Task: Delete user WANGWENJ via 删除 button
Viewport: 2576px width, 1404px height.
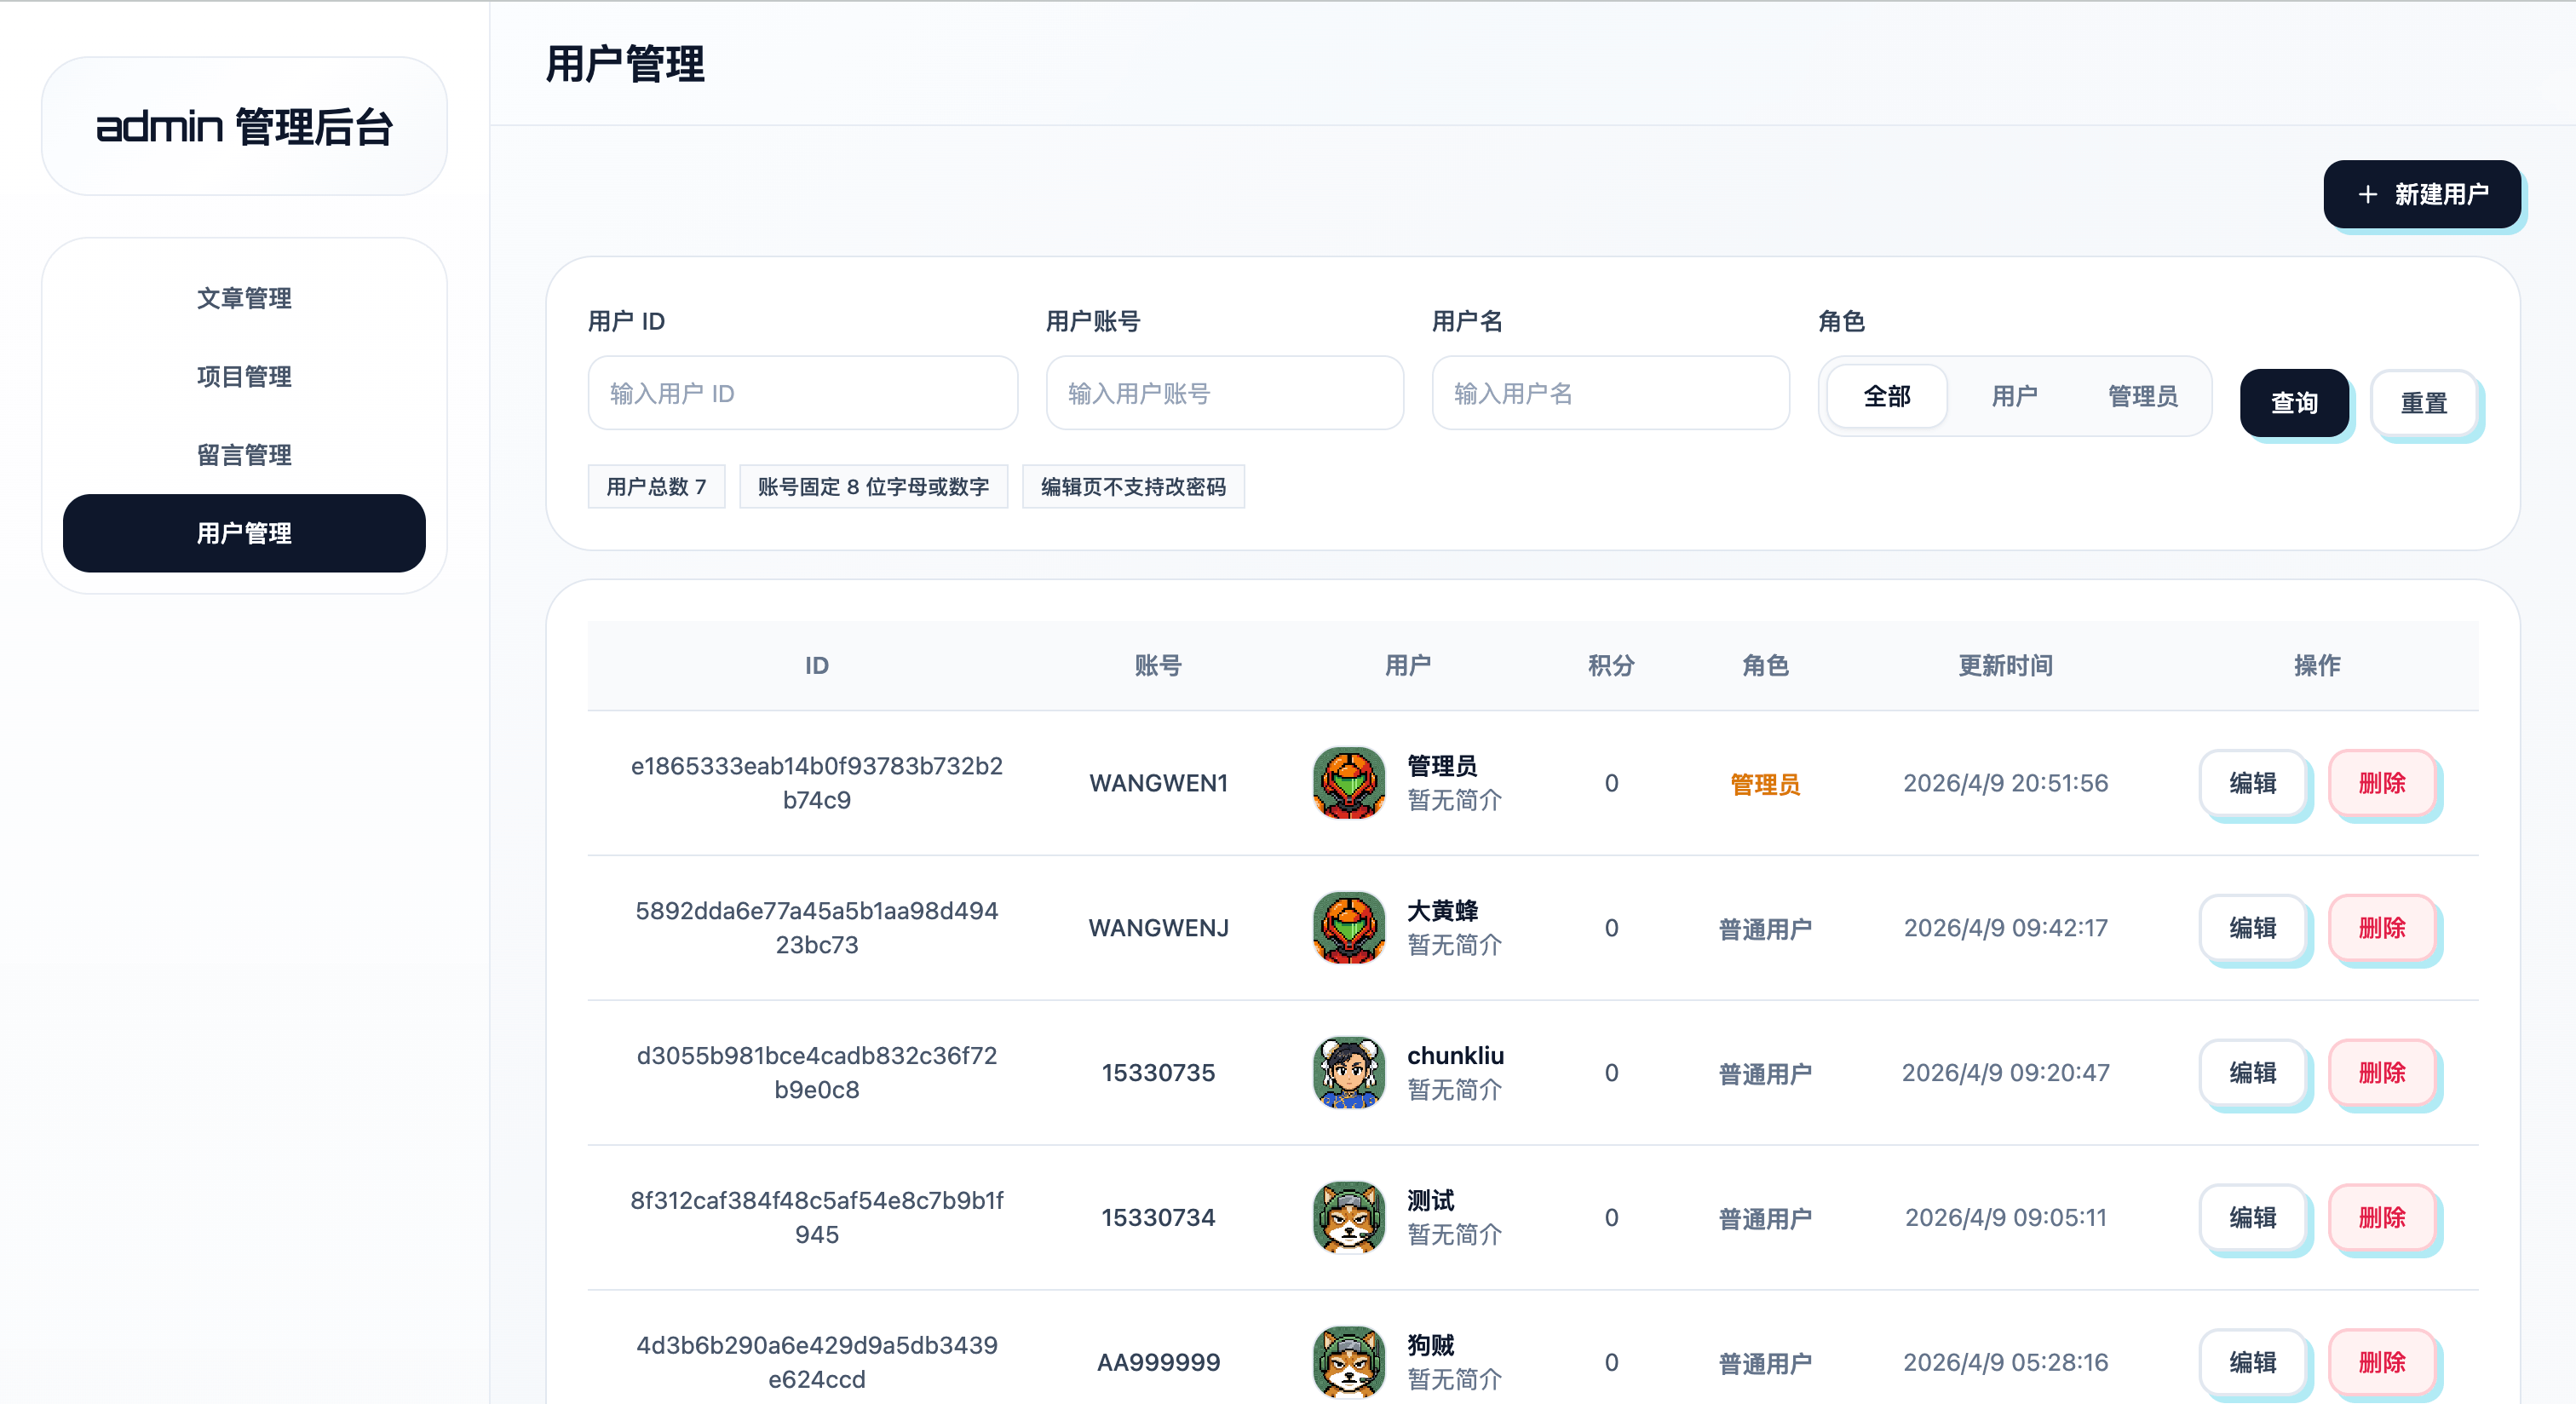Action: tap(2384, 927)
